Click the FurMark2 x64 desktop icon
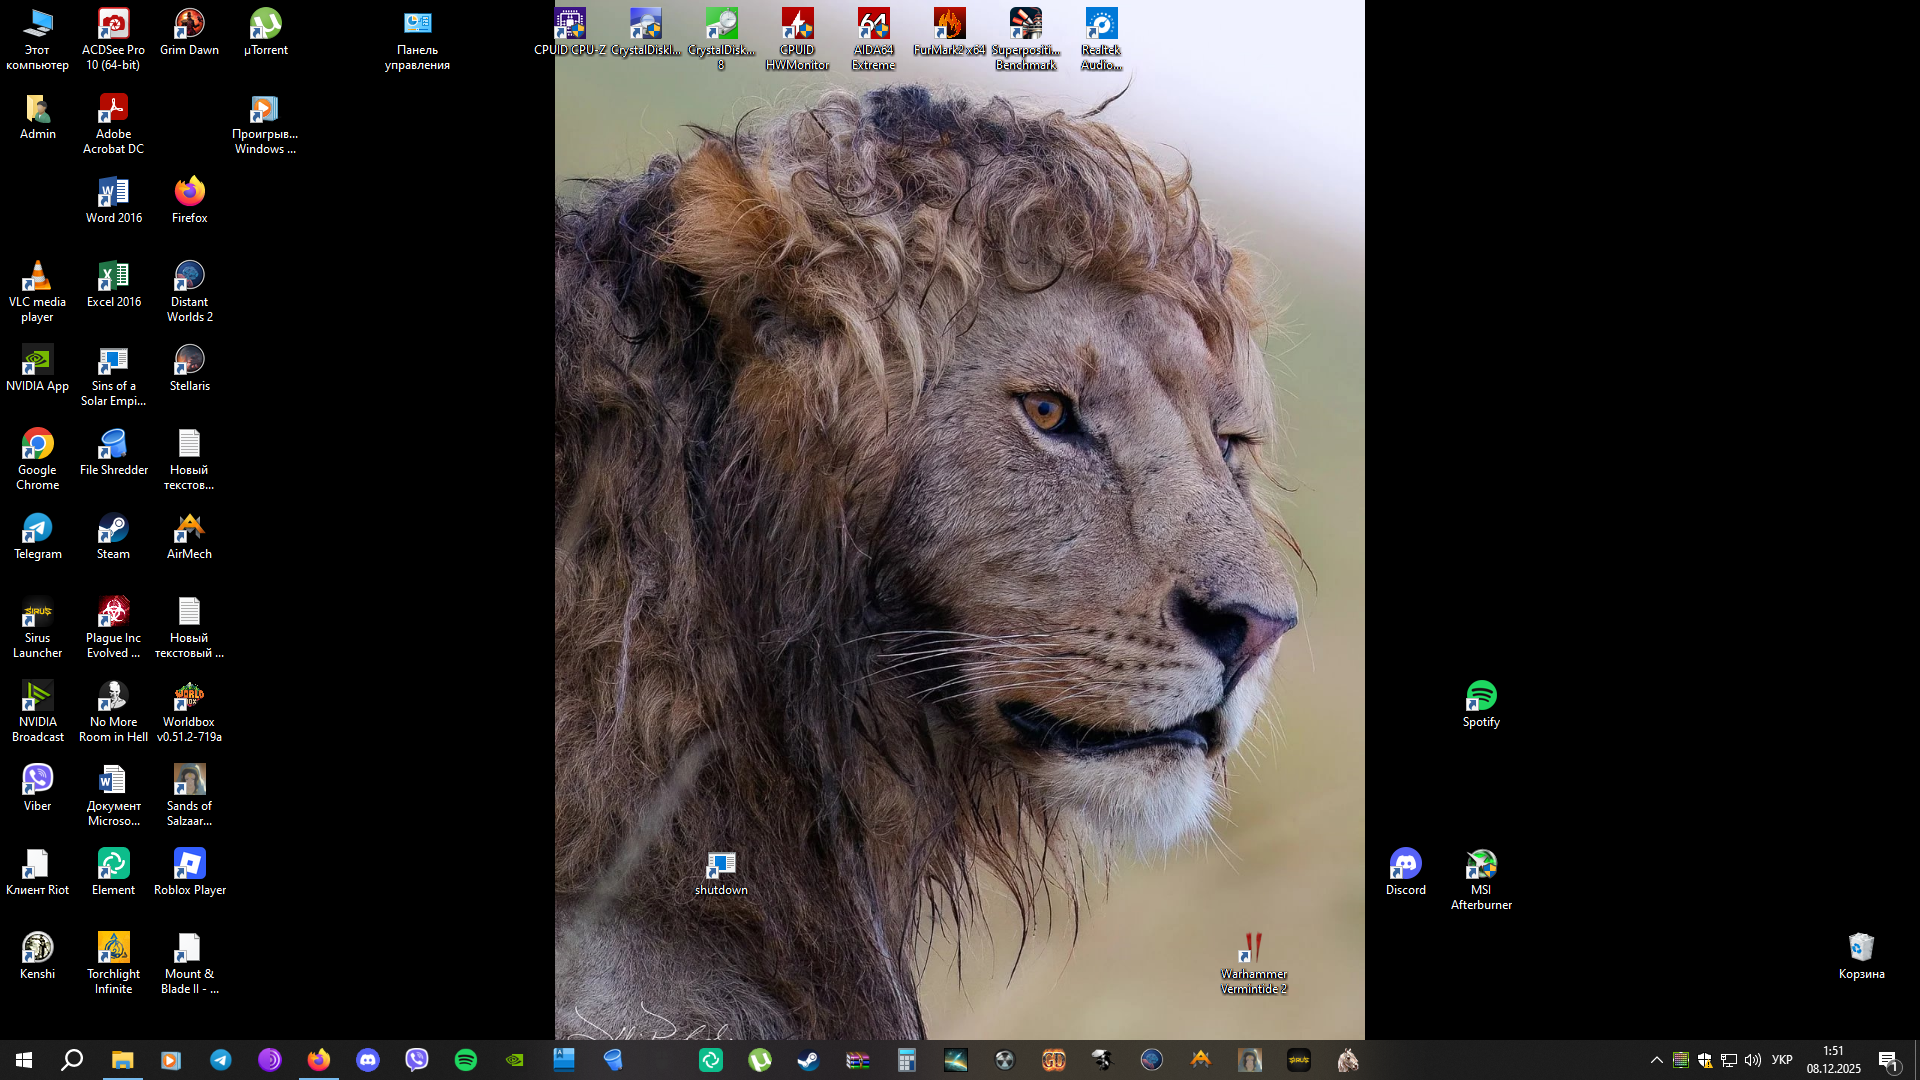Screen dimensions: 1920x1080 [x=949, y=31]
